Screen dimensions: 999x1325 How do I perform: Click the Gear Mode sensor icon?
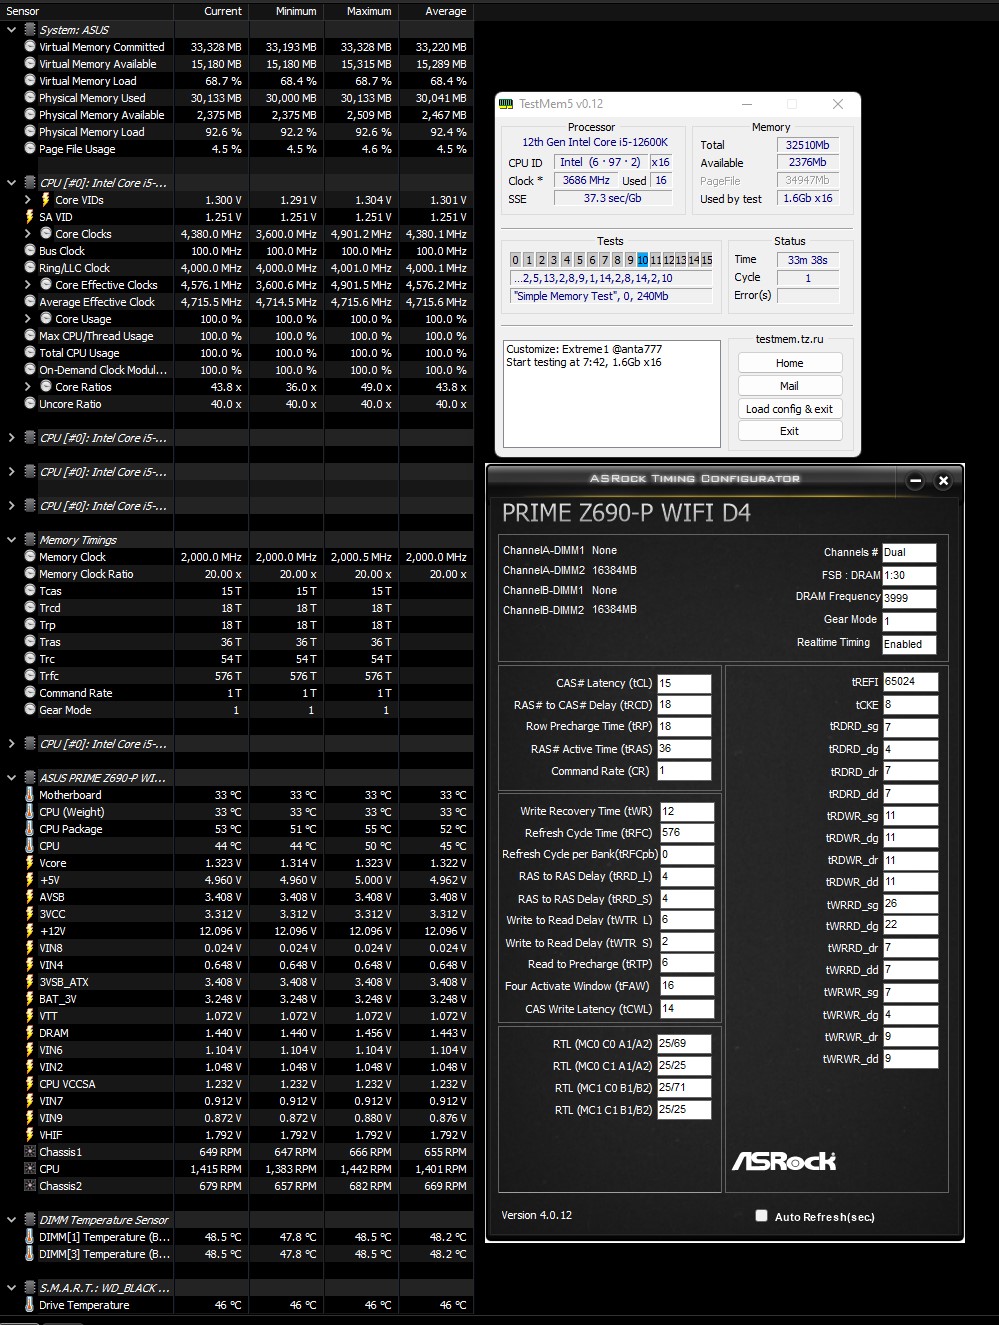[x=30, y=710]
